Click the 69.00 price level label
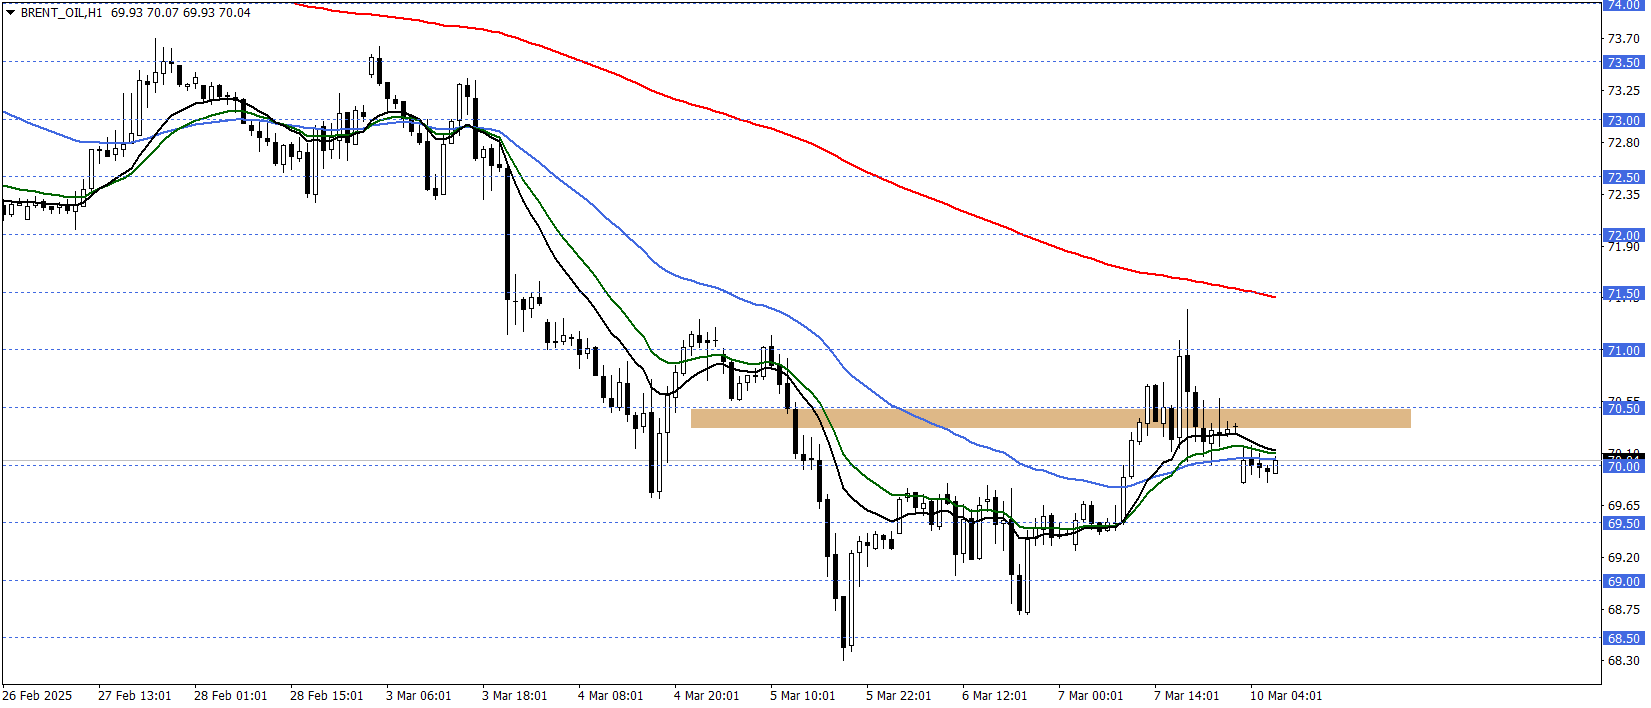Viewport: 1651px width, 708px height. coord(1623,581)
